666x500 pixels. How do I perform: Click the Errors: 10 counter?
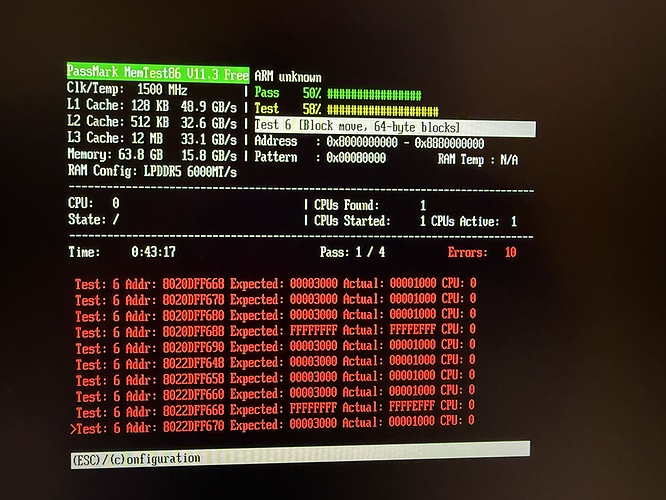point(482,252)
